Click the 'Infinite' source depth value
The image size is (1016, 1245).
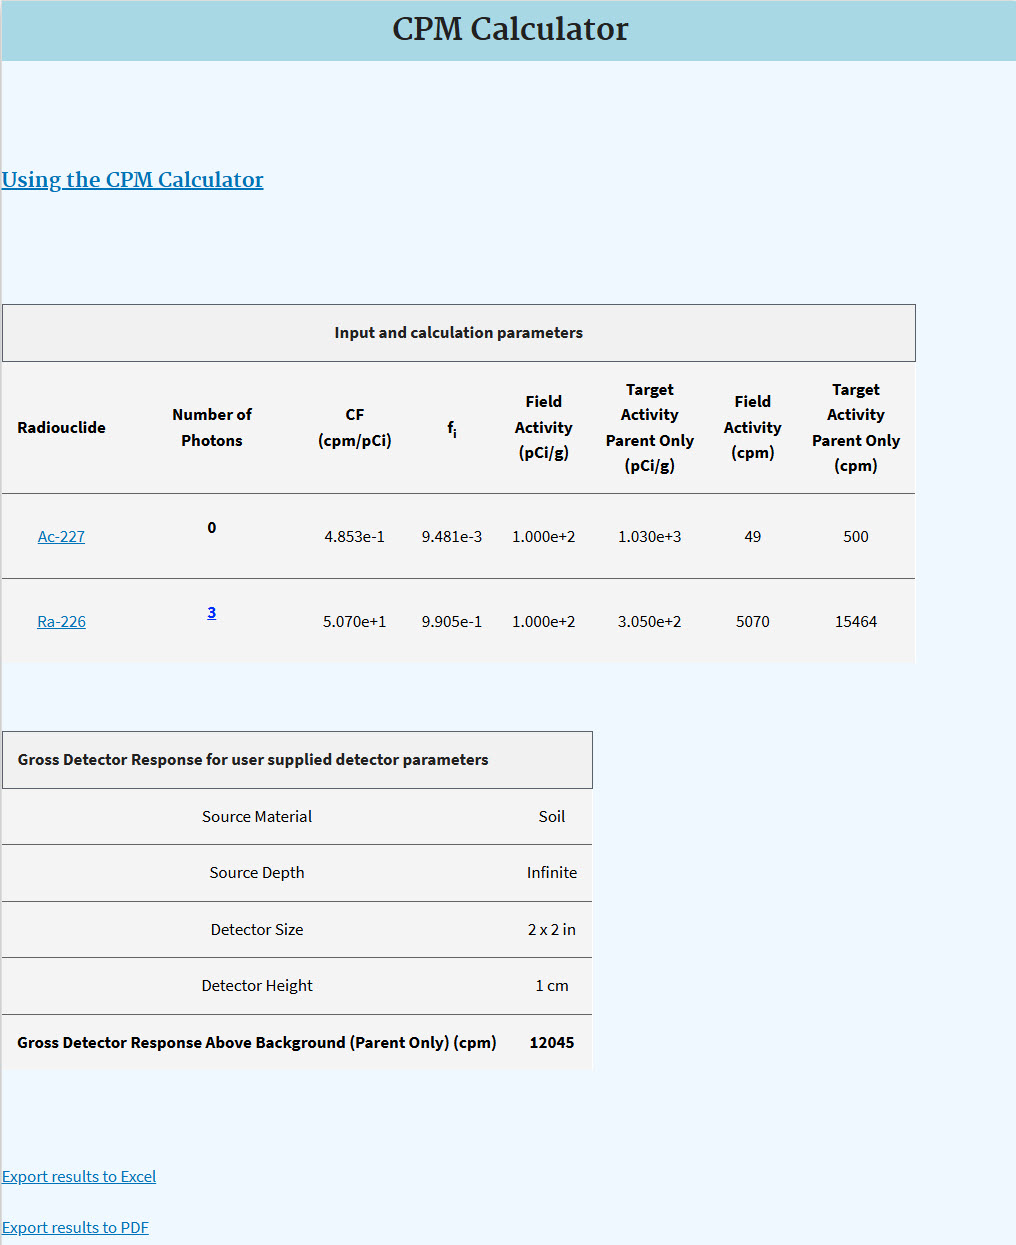(552, 873)
